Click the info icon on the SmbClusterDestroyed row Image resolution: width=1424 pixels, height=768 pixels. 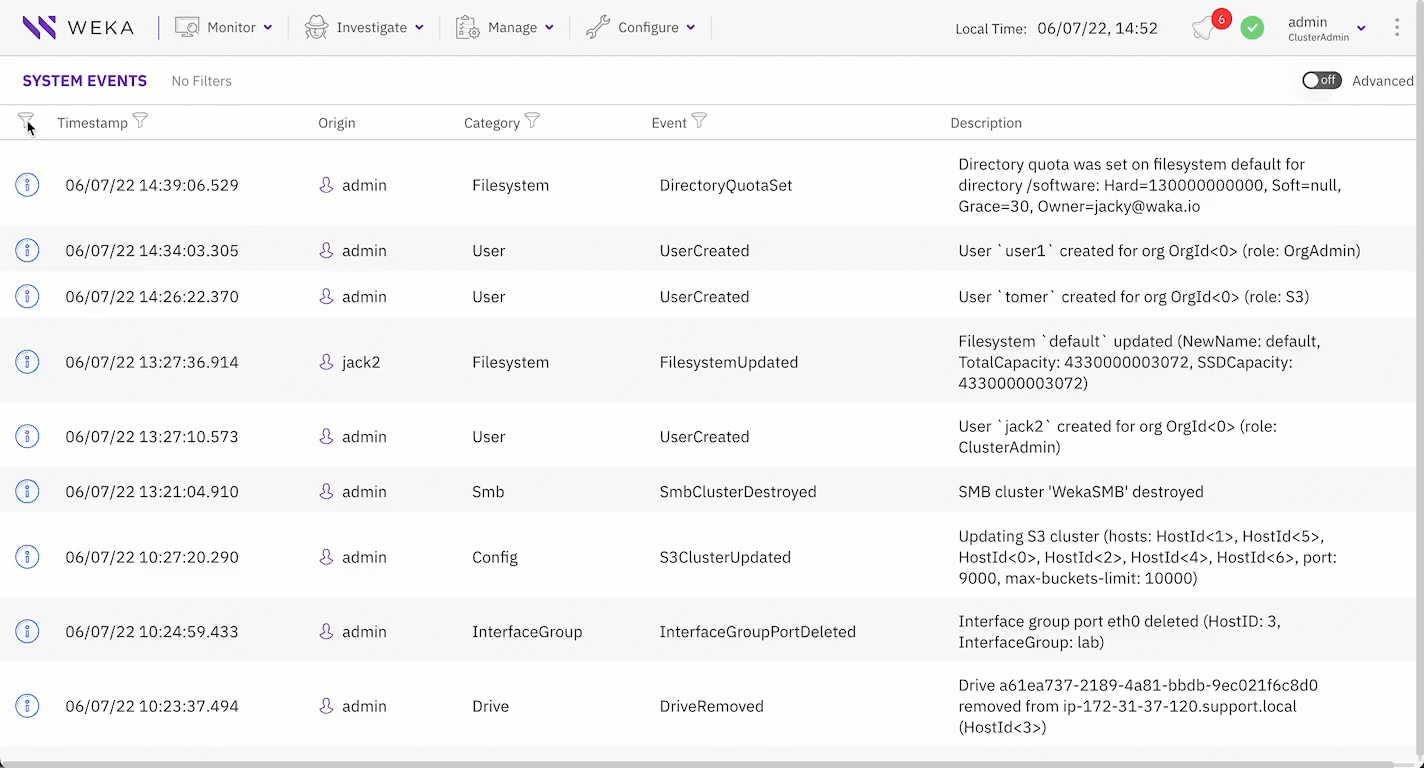[27, 491]
